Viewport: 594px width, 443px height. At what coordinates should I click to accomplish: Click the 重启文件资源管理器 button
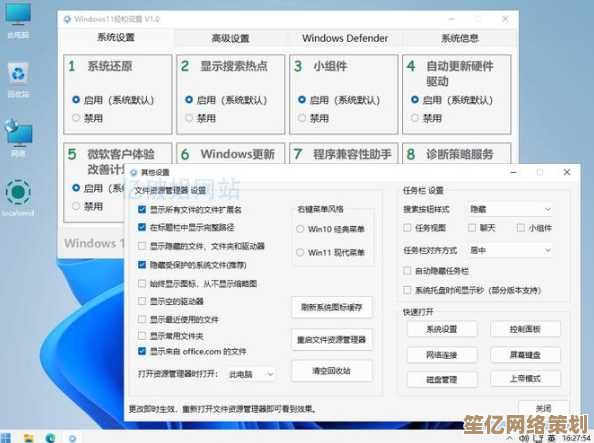331,340
